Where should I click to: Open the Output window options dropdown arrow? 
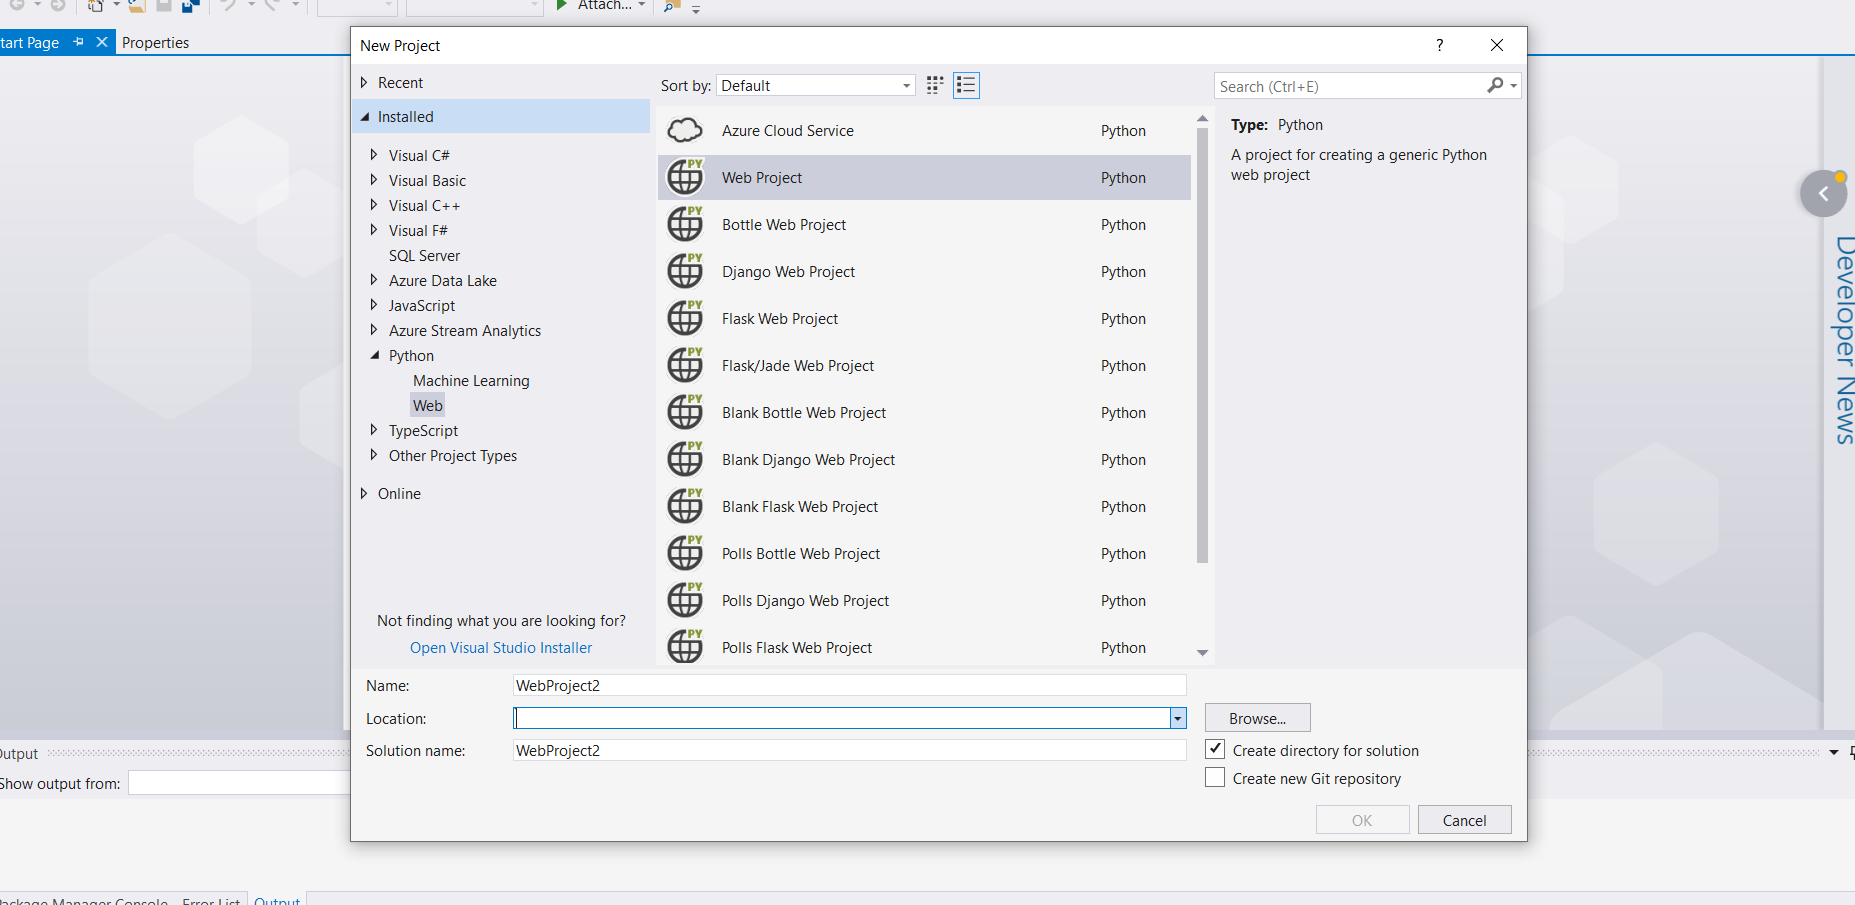click(x=1834, y=752)
